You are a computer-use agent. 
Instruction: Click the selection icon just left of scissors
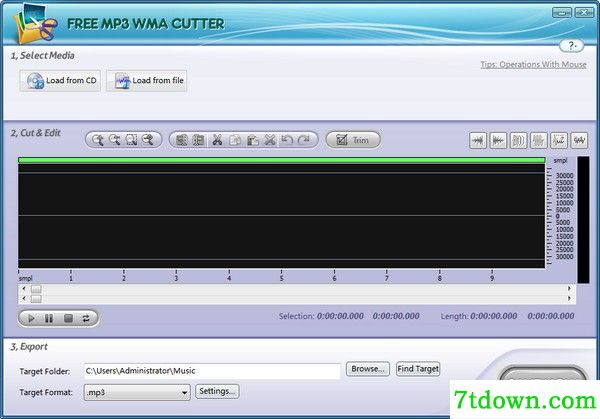199,140
